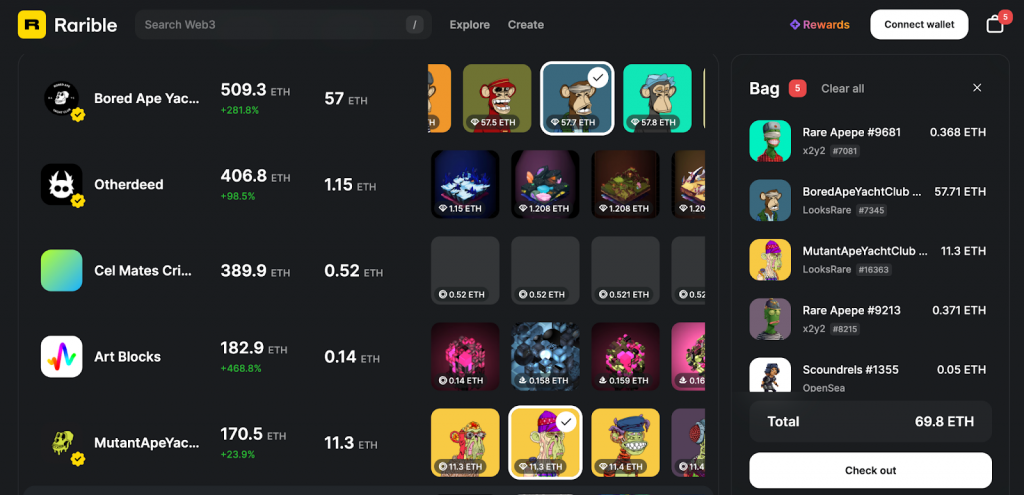Image resolution: width=1024 pixels, height=495 pixels.
Task: Select the 1.15 ETH Otherdeed card
Action: tap(465, 184)
